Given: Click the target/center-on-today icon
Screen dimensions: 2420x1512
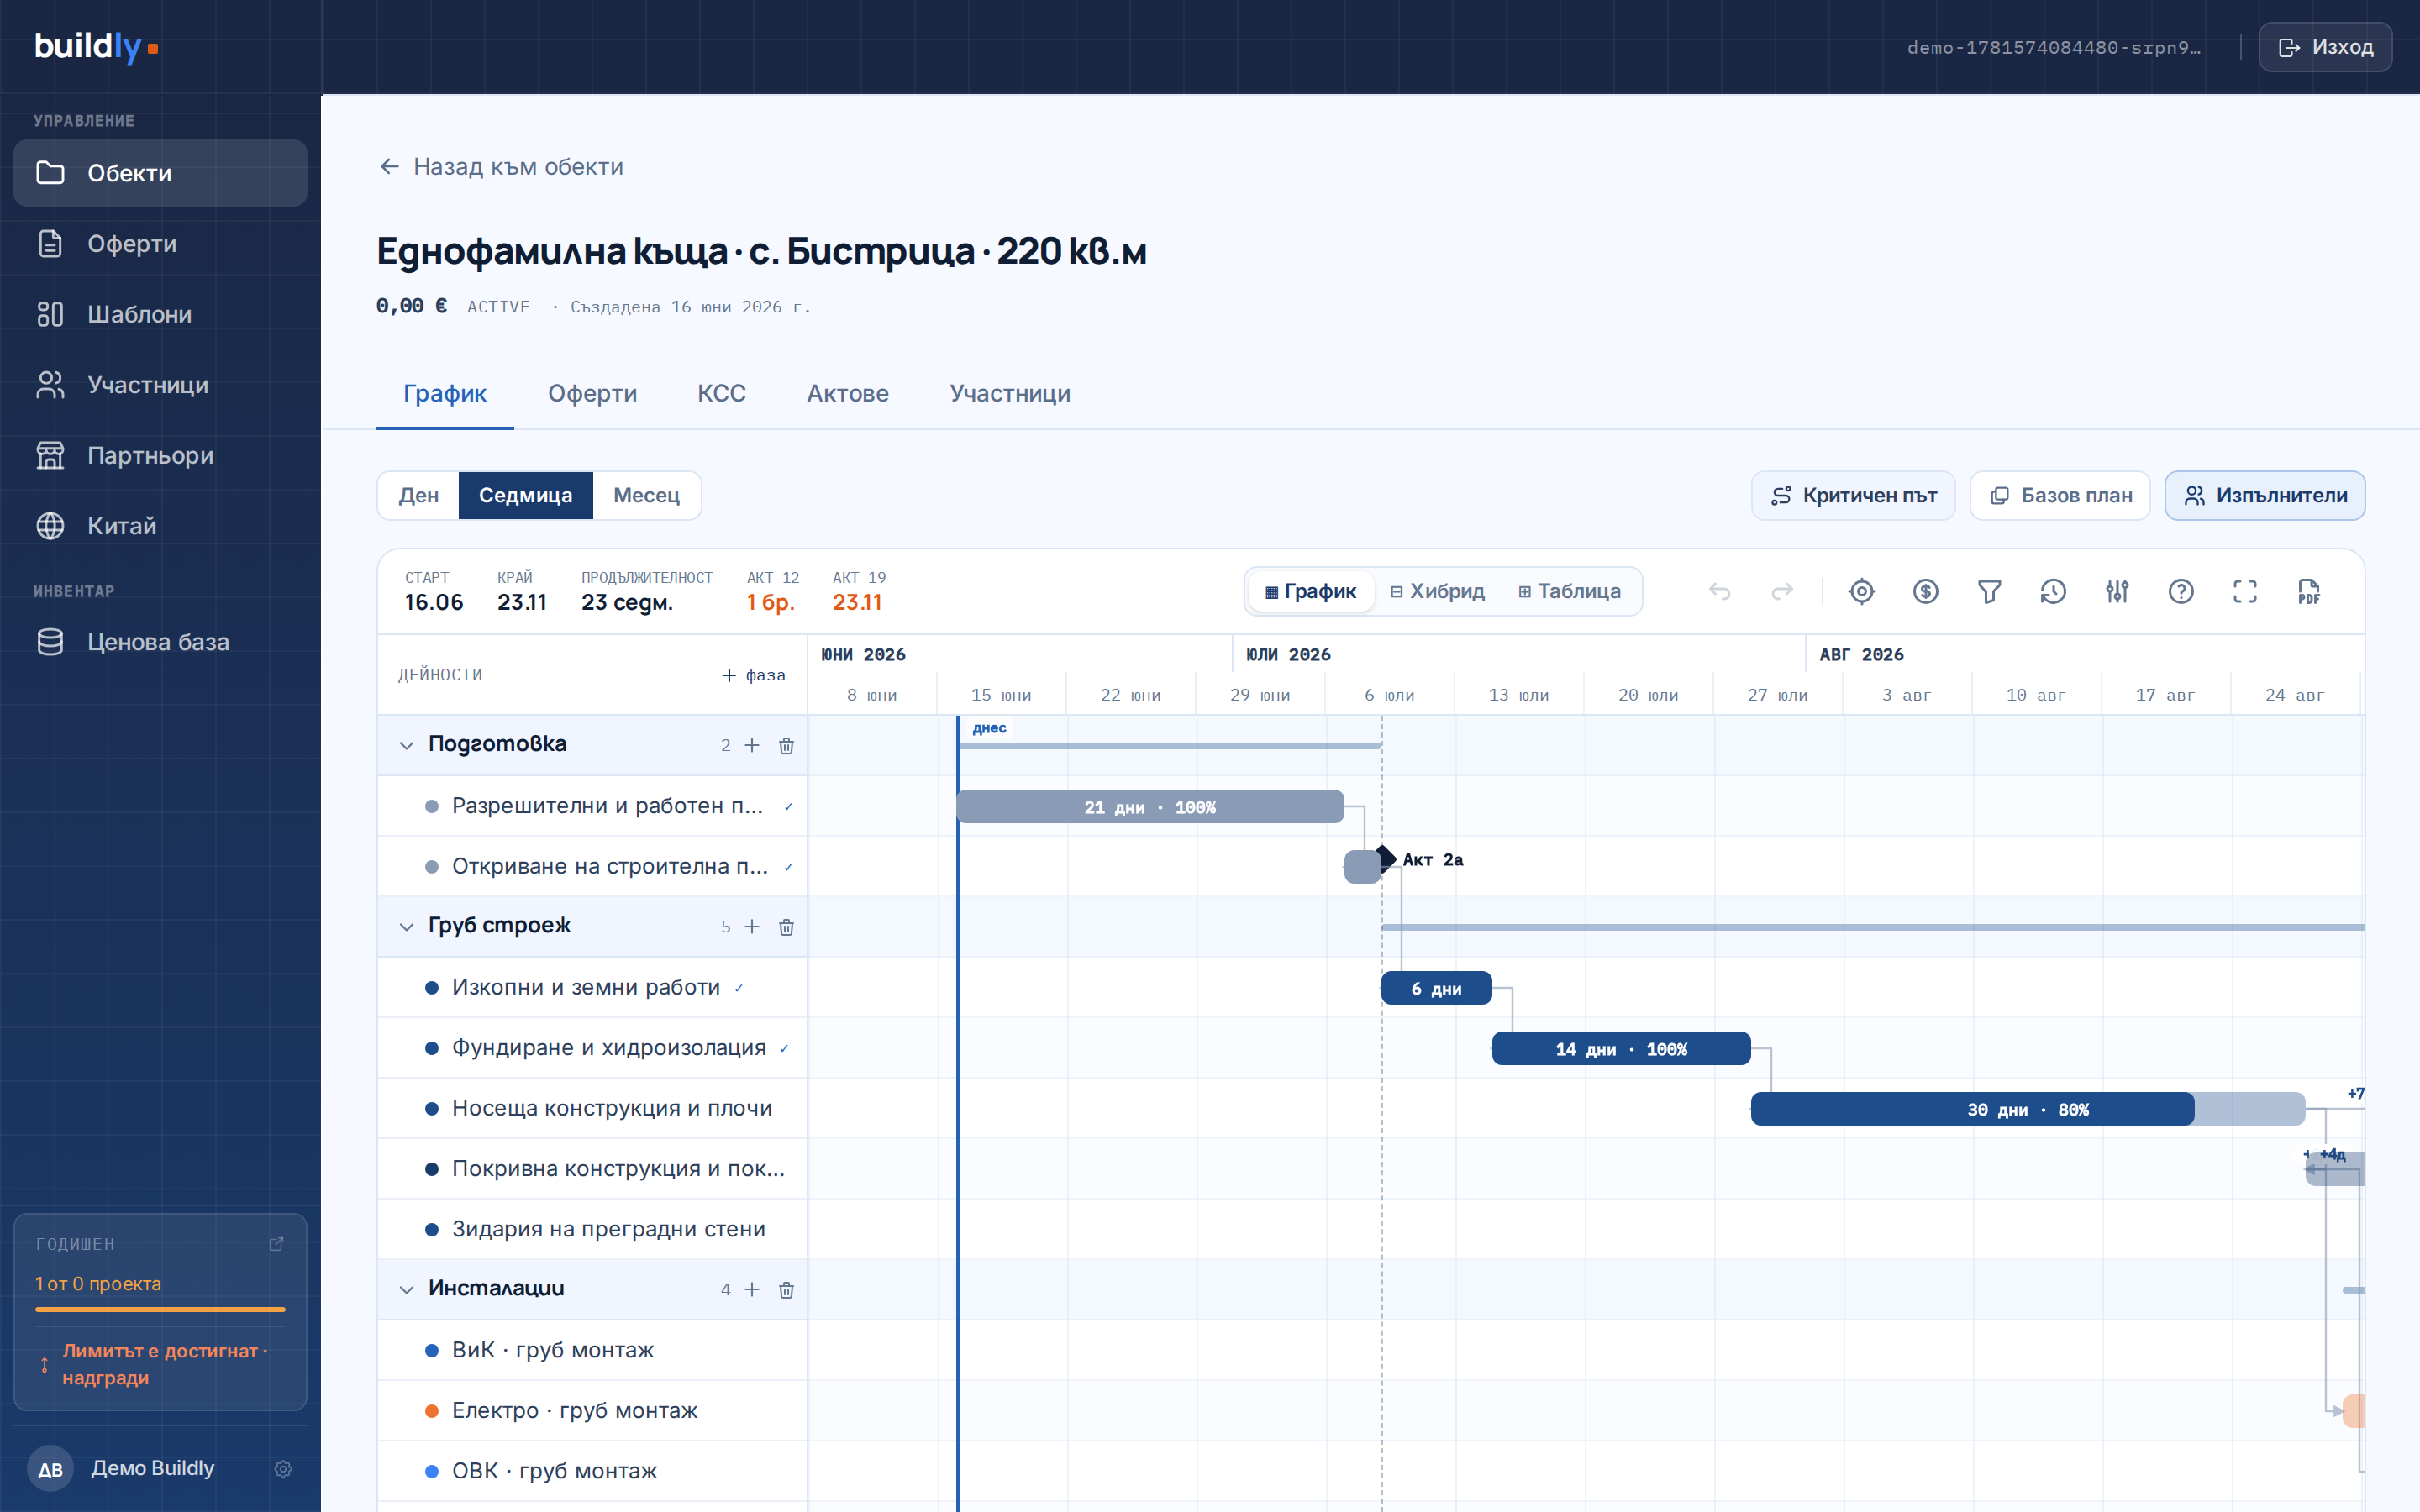Looking at the screenshot, I should pos(1862,592).
